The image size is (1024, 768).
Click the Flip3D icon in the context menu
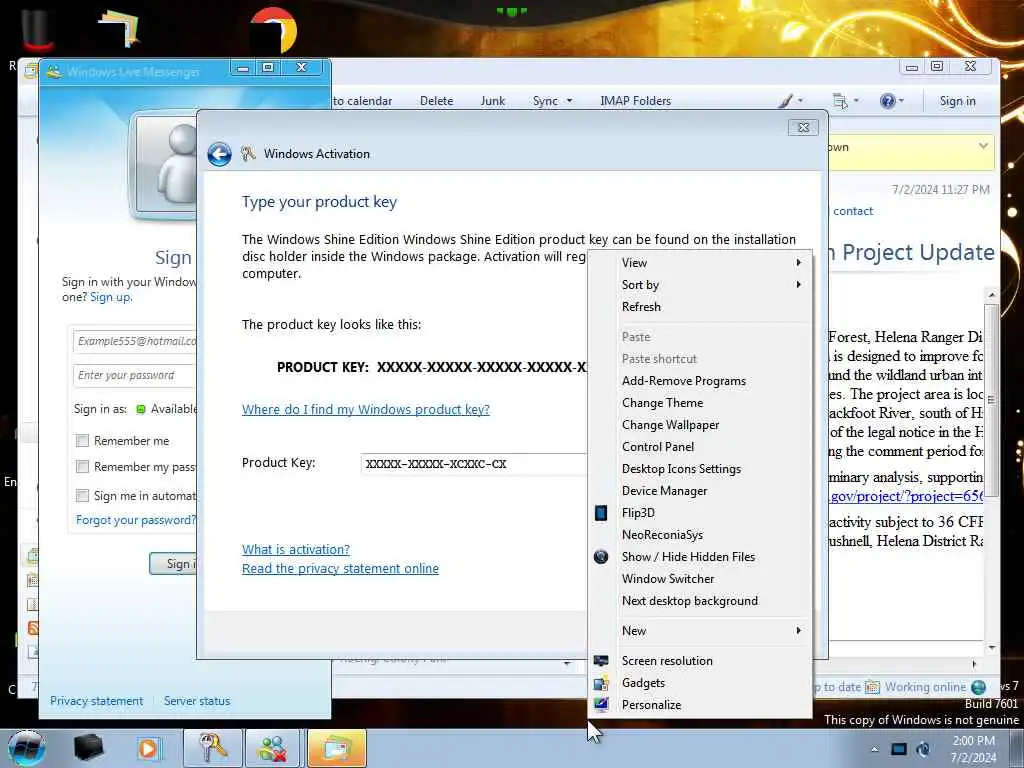[x=601, y=513]
